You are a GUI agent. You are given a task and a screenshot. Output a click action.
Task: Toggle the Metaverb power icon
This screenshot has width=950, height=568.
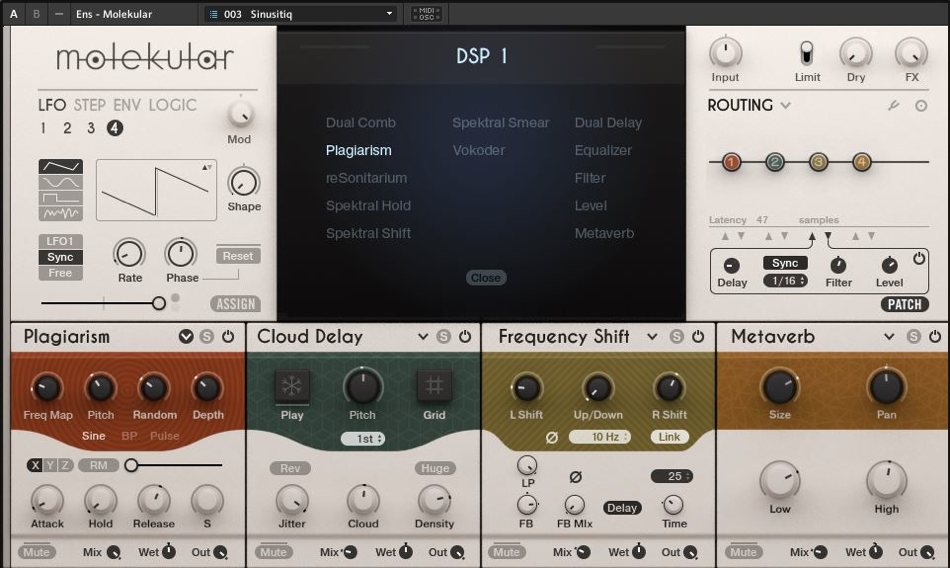coord(934,337)
